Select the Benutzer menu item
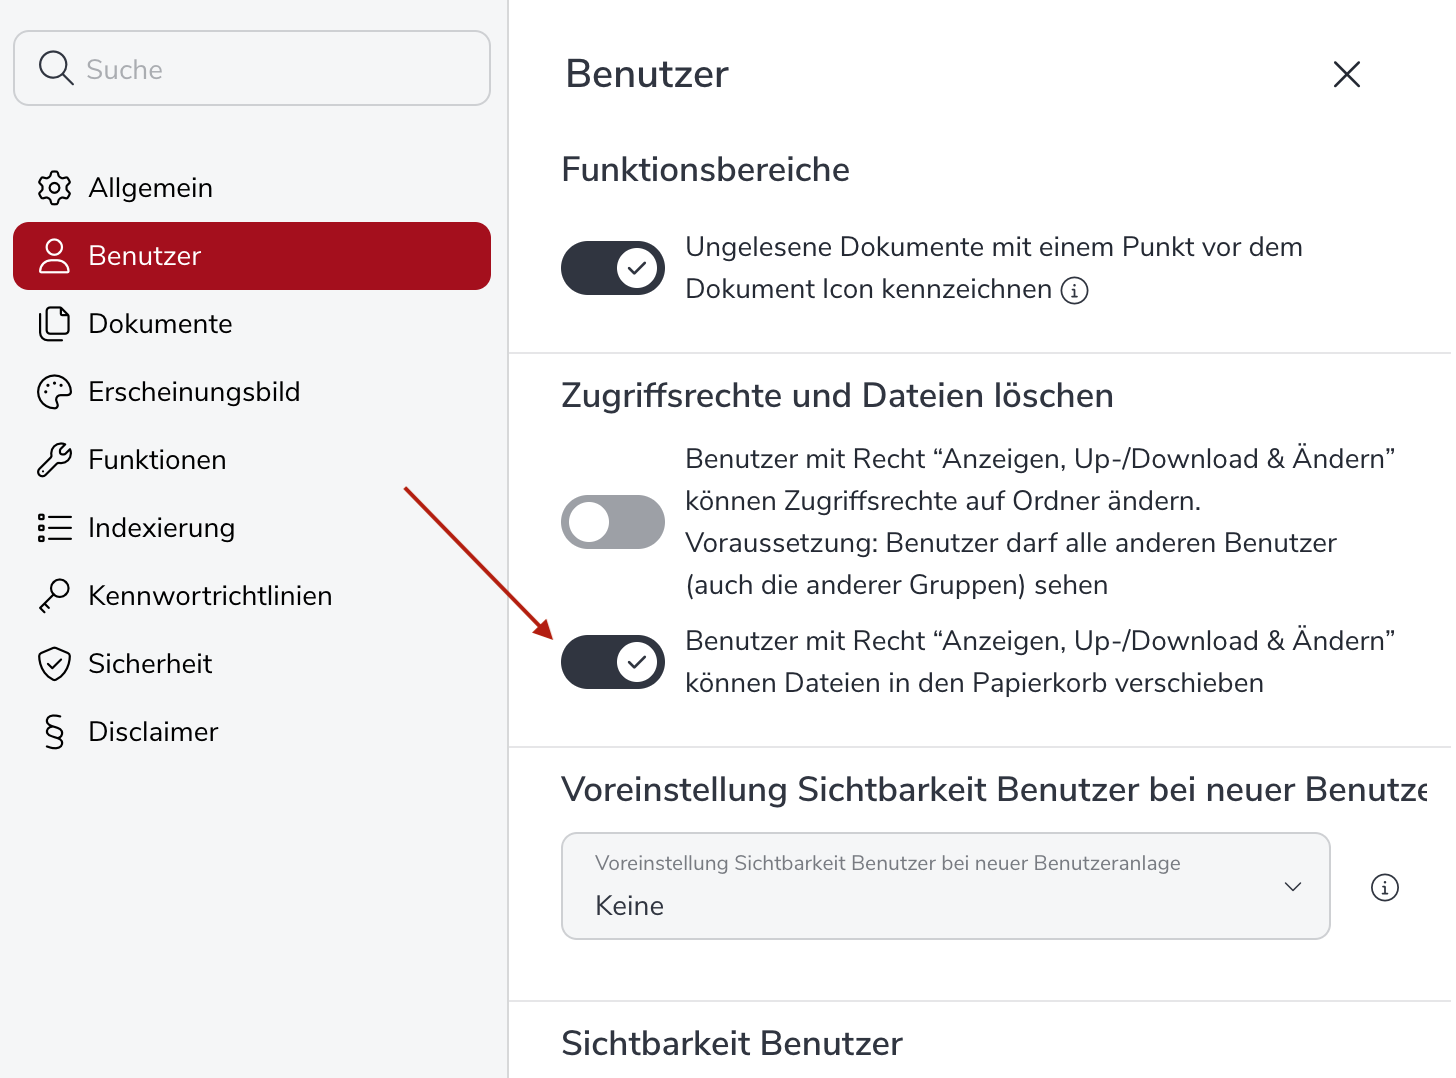 [x=251, y=256]
